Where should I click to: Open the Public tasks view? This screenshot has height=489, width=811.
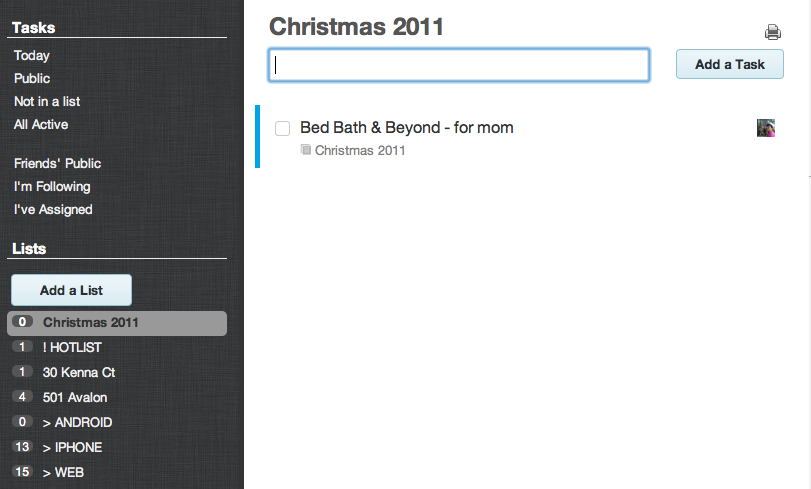click(32, 78)
